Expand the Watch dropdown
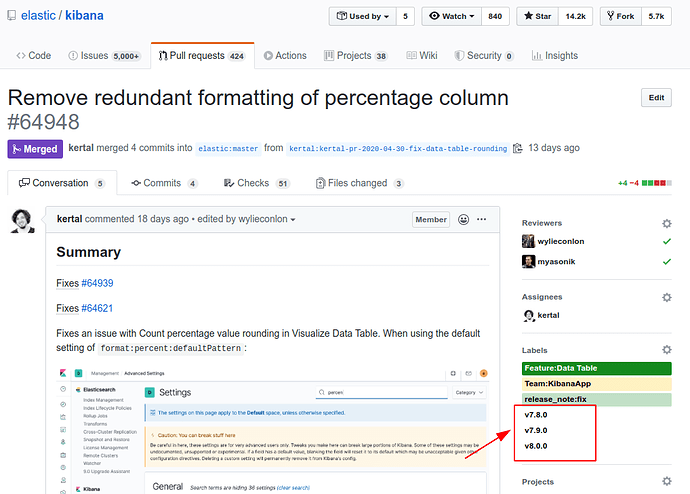This screenshot has height=494, width=690. 451,16
